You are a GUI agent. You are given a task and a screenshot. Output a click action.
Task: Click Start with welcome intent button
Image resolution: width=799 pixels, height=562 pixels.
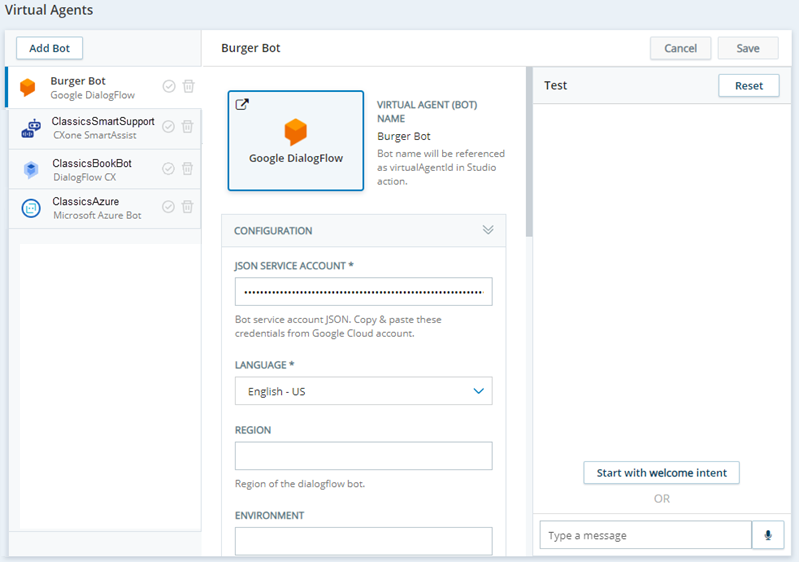pos(661,473)
